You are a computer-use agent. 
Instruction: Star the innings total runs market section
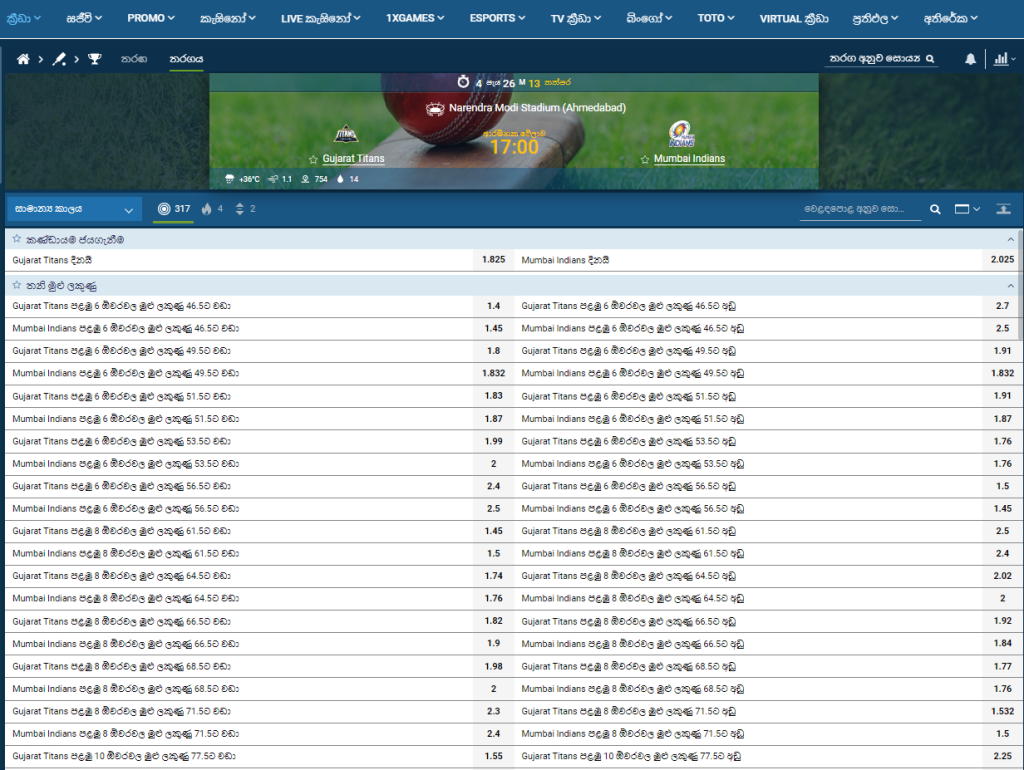(17, 285)
